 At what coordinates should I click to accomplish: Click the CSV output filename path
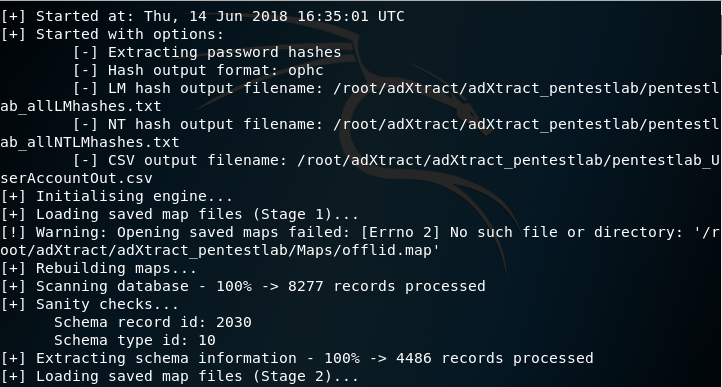508,160
